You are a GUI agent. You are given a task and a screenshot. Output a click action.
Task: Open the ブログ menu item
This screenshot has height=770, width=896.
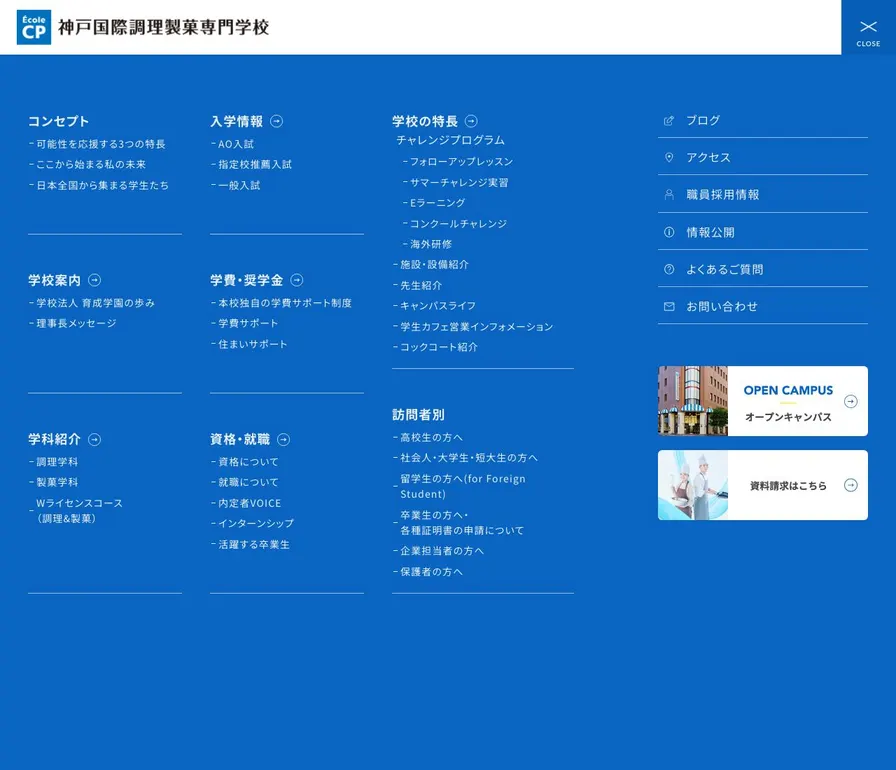[x=763, y=121]
